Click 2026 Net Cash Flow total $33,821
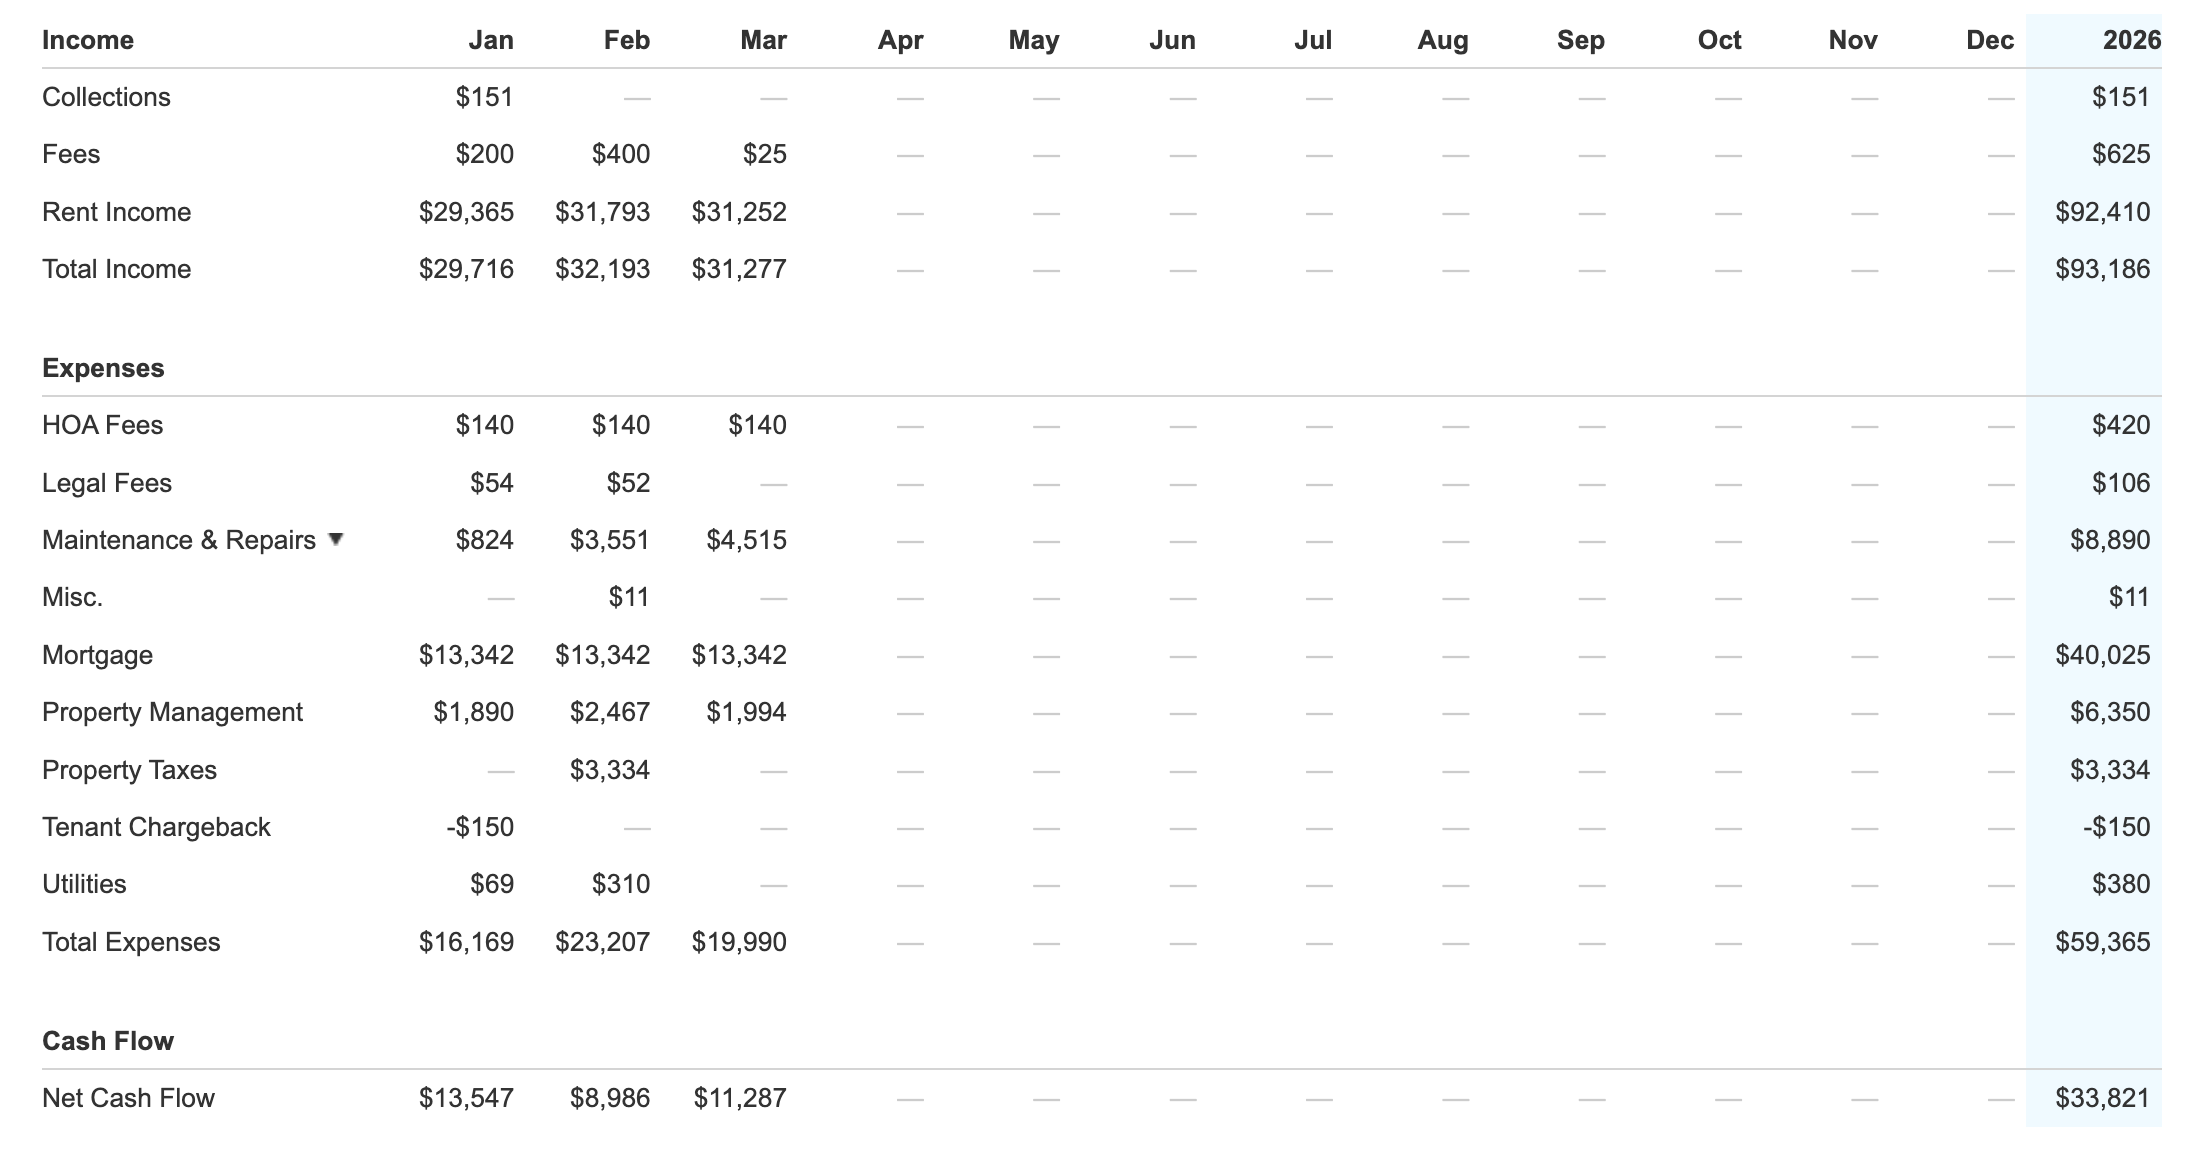 click(2102, 1098)
